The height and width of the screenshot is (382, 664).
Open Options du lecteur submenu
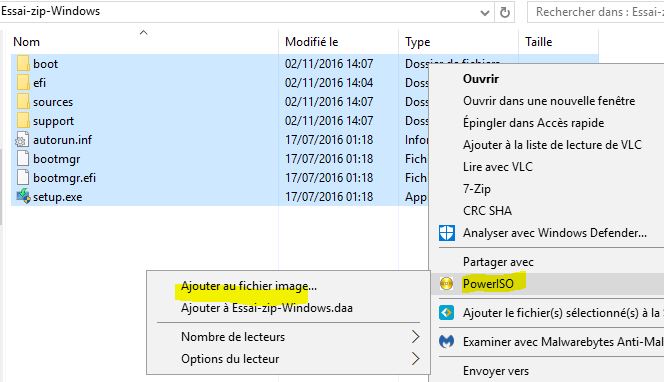[230, 359]
